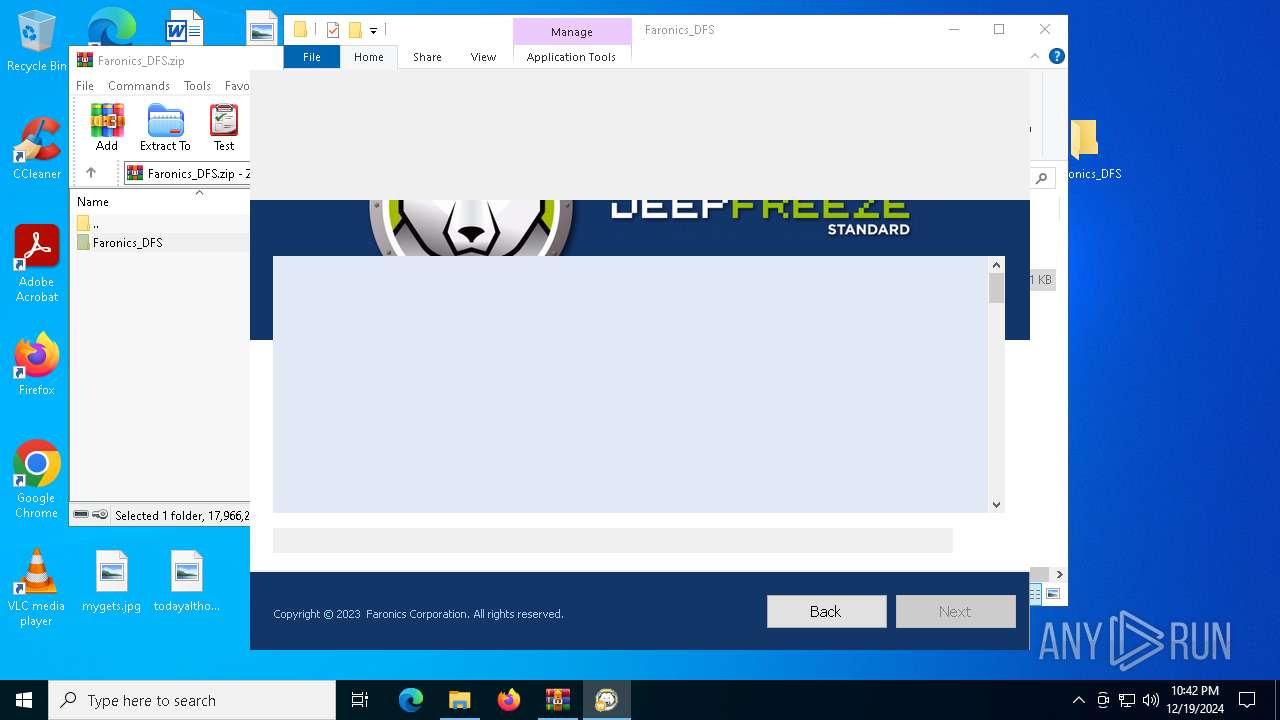Image resolution: width=1280 pixels, height=720 pixels.
Task: Select the parent '..' folder row in WinRAR
Action: click(160, 223)
